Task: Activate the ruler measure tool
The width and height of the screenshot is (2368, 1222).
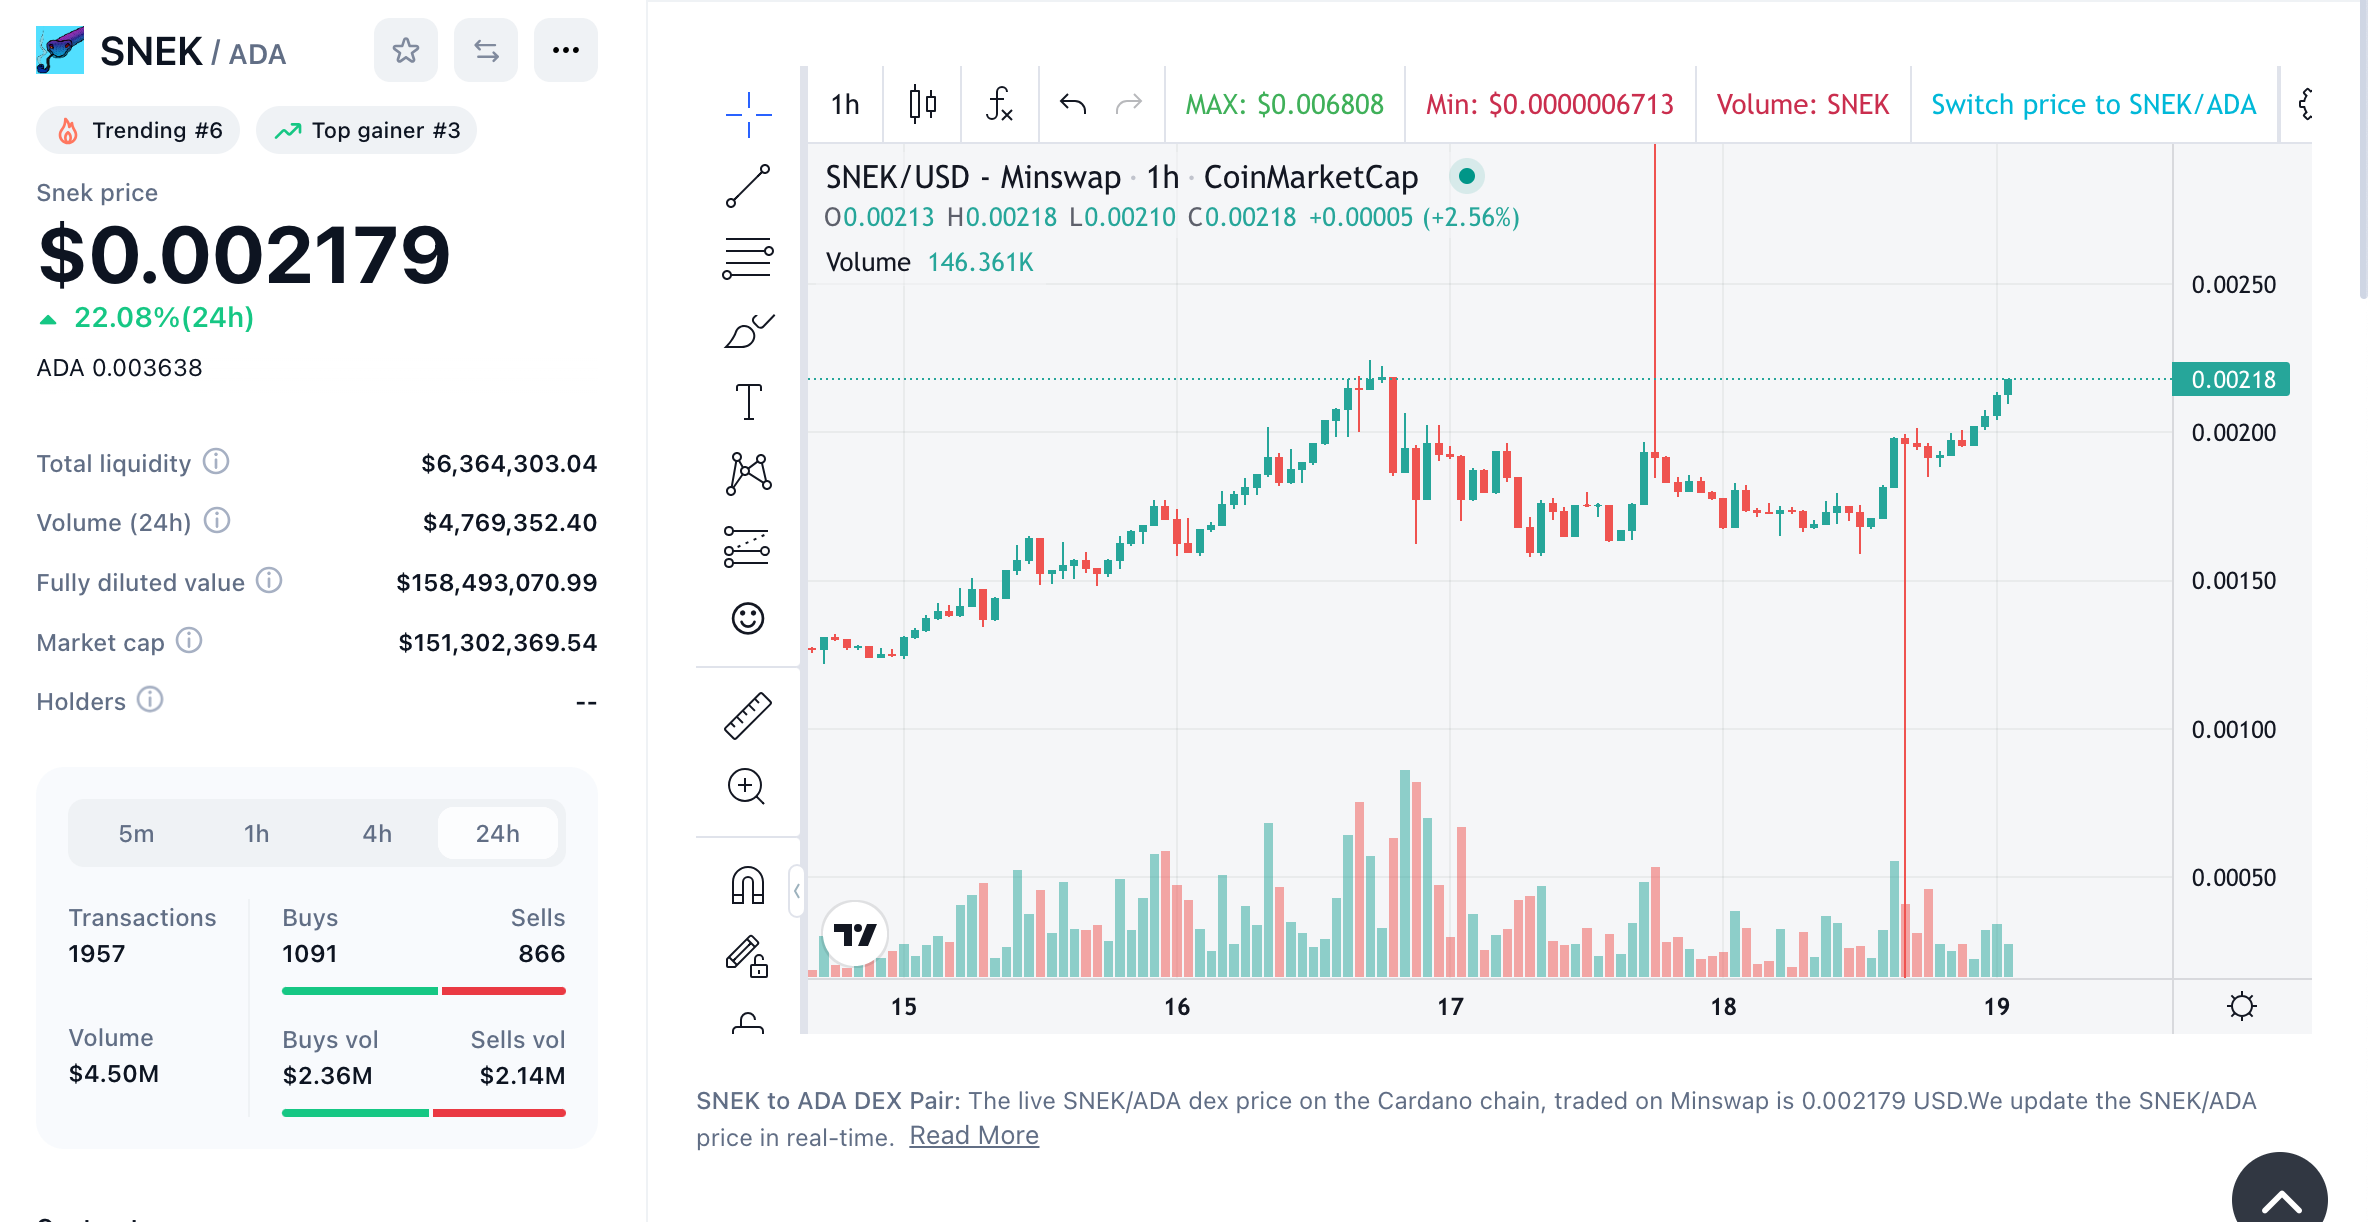Action: (748, 716)
